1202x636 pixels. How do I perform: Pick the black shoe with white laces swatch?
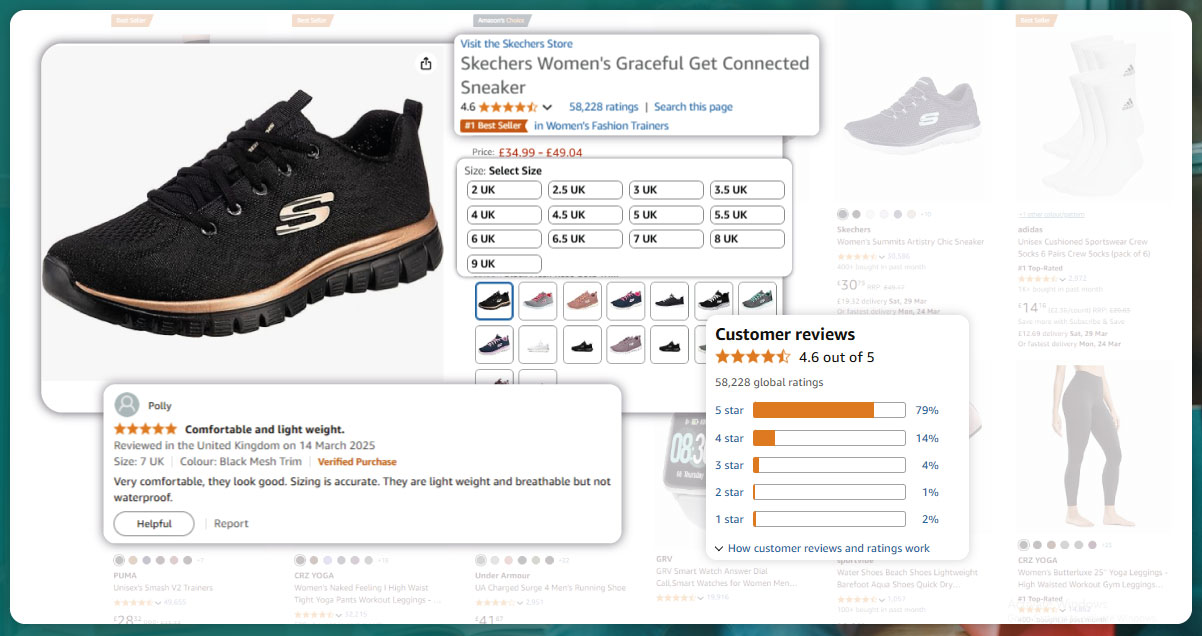point(714,301)
